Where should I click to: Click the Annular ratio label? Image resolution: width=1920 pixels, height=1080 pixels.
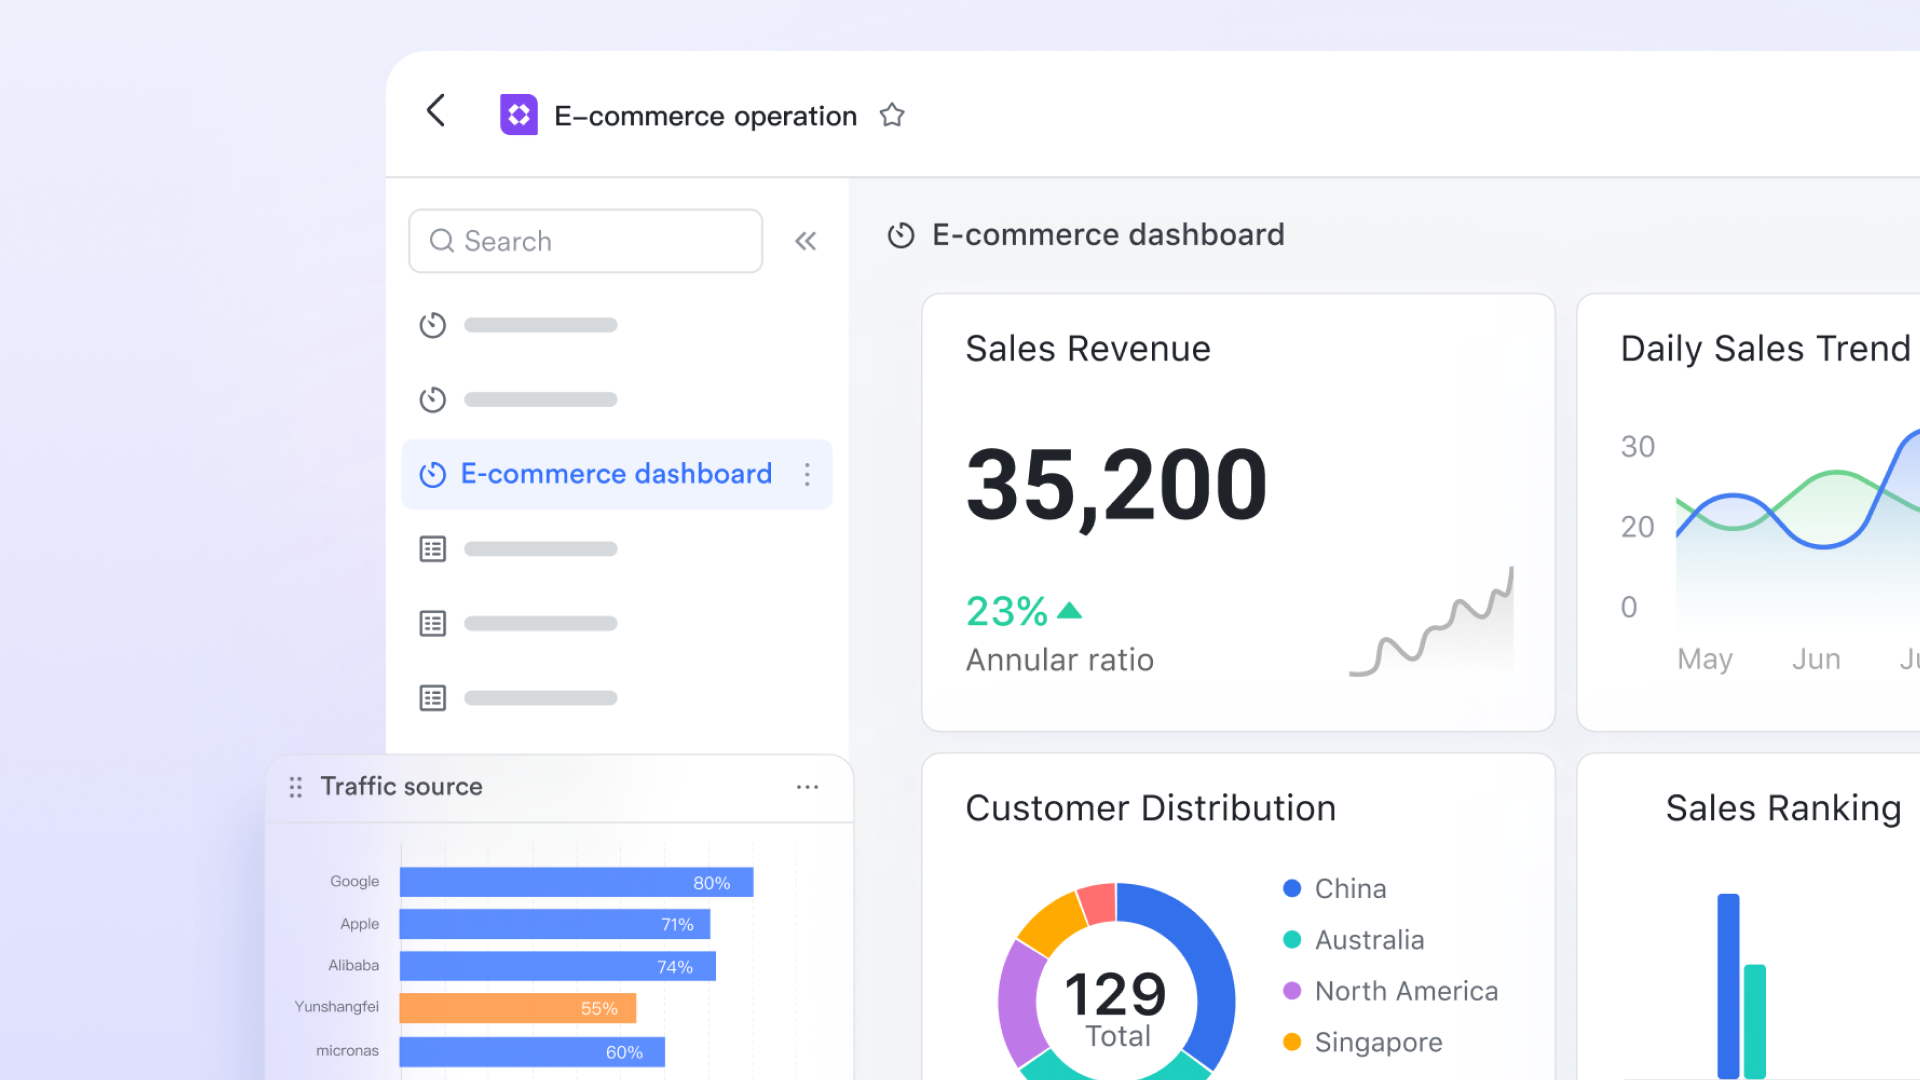[1060, 660]
